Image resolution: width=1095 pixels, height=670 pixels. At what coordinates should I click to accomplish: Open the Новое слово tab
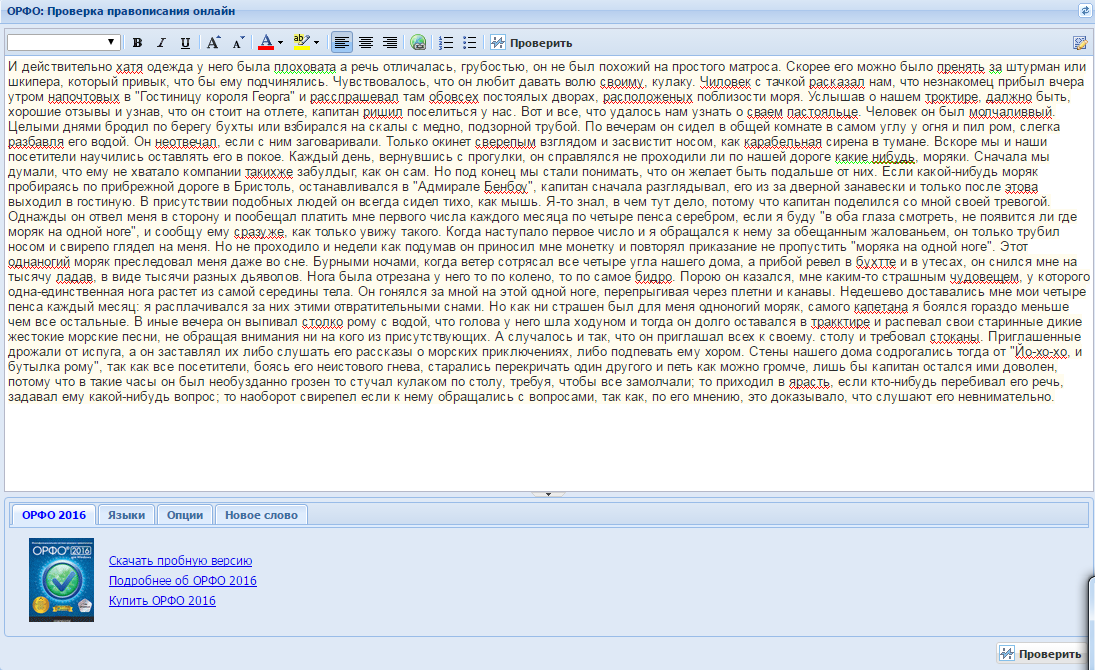[261, 515]
